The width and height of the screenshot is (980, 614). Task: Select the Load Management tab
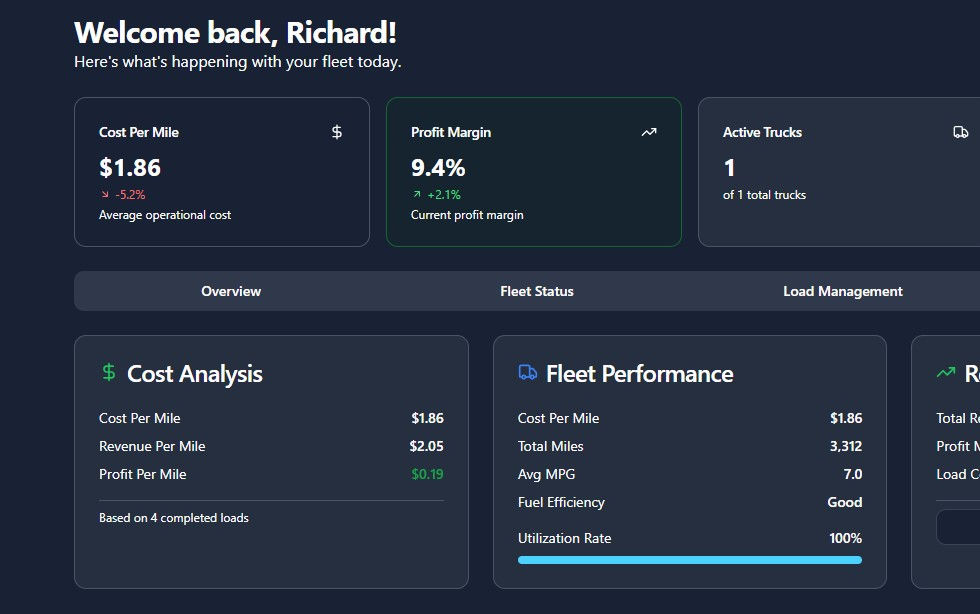tap(842, 291)
